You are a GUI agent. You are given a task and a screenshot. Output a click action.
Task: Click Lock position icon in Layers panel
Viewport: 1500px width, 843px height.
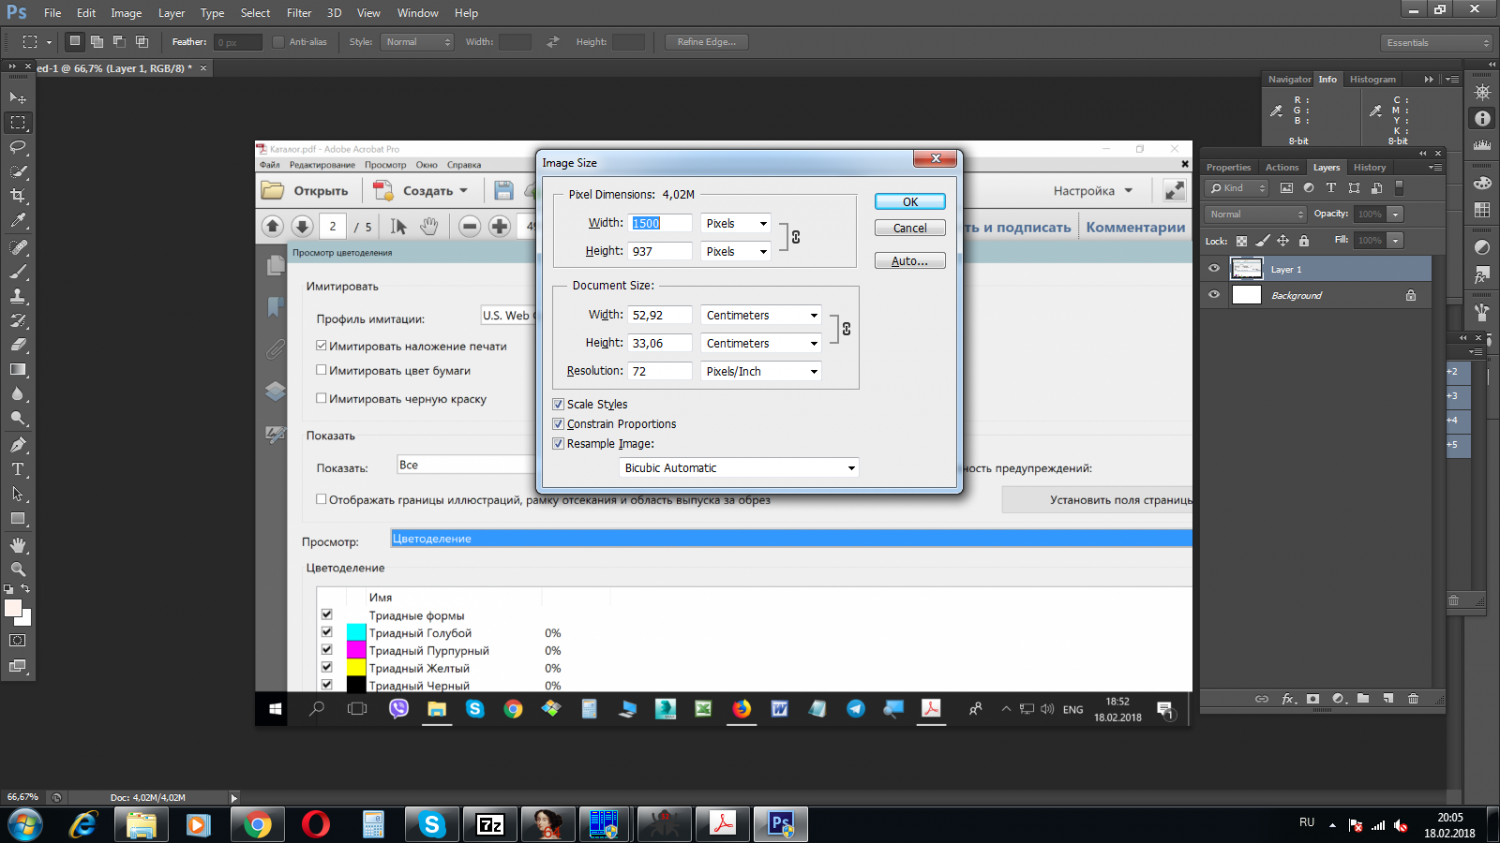[x=1283, y=241]
